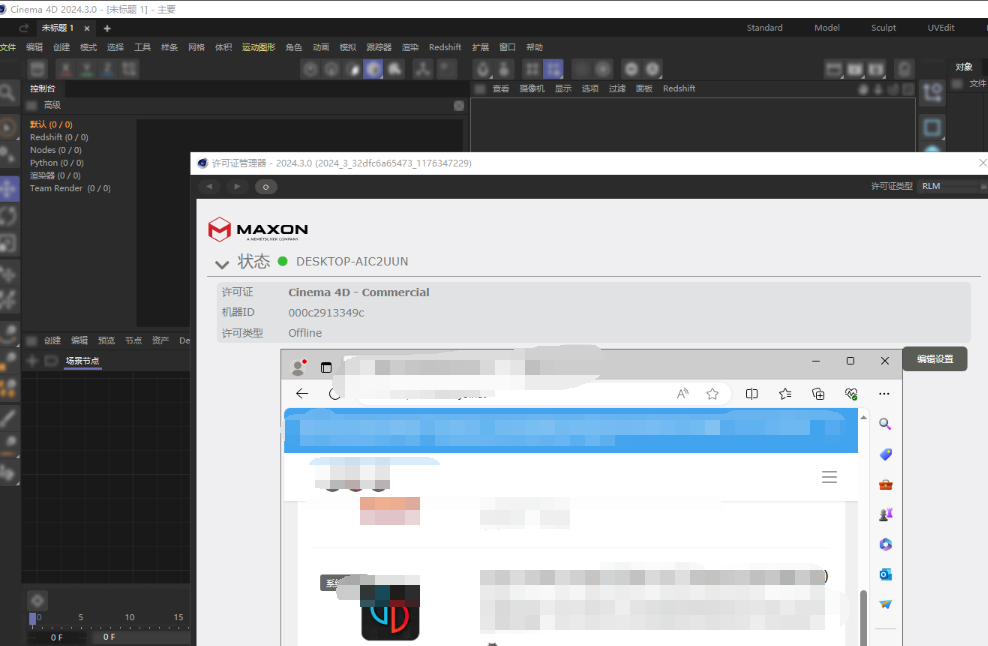This screenshot has width=988, height=646.
Task: Close the 未标题 1 project tab
Action: tap(87, 28)
